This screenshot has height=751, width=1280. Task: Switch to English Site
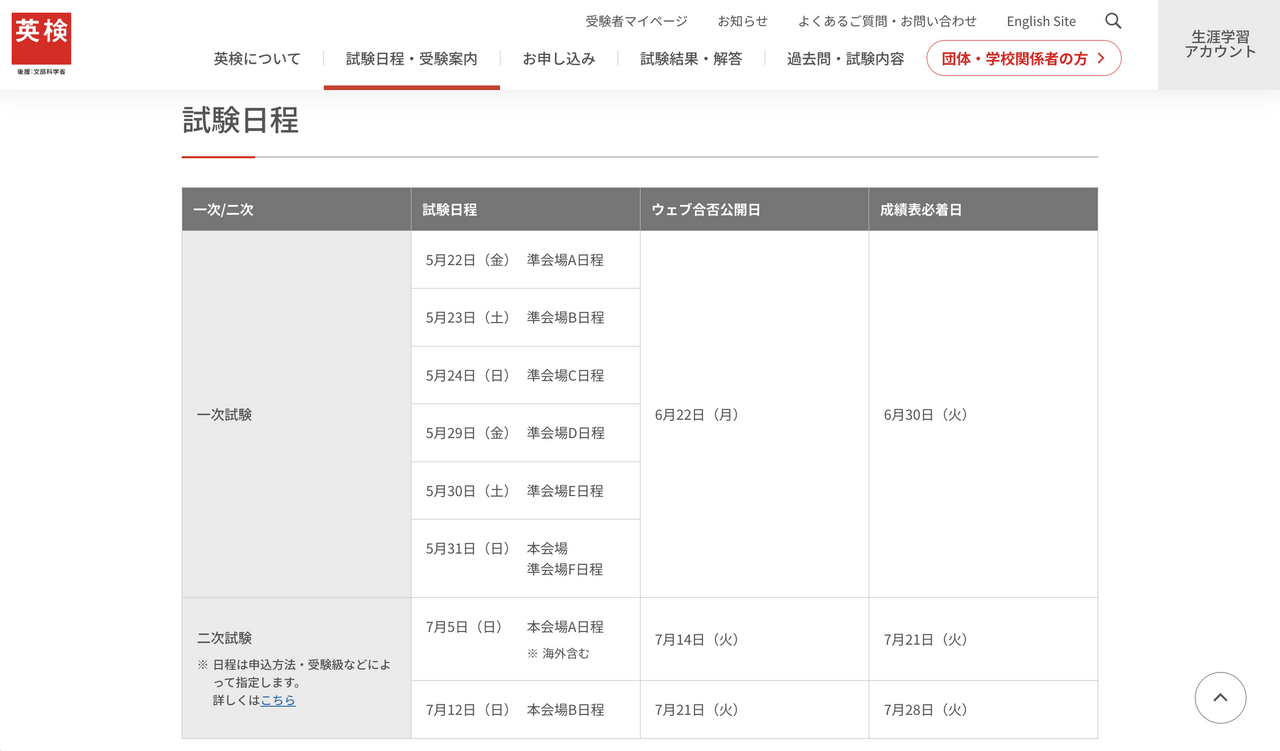[x=1041, y=21]
